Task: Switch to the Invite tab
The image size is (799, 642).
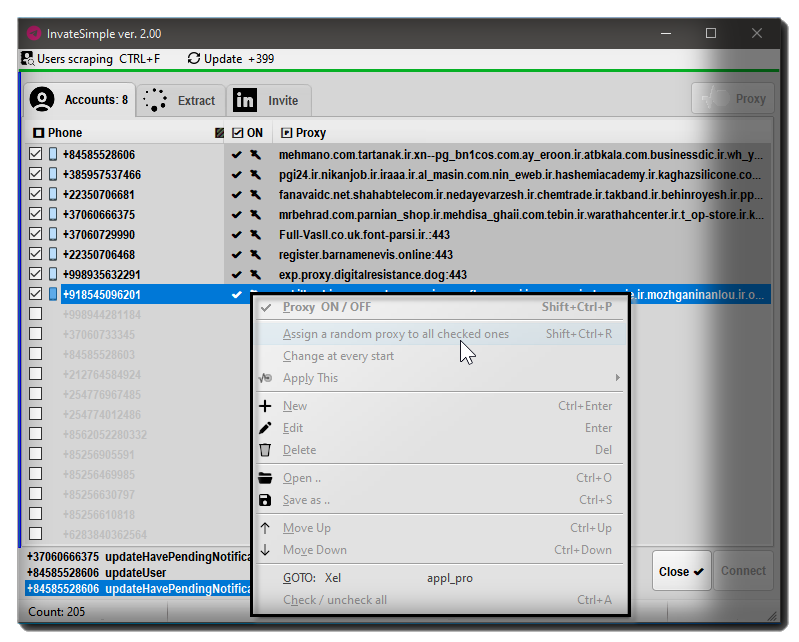Action: pos(269,100)
